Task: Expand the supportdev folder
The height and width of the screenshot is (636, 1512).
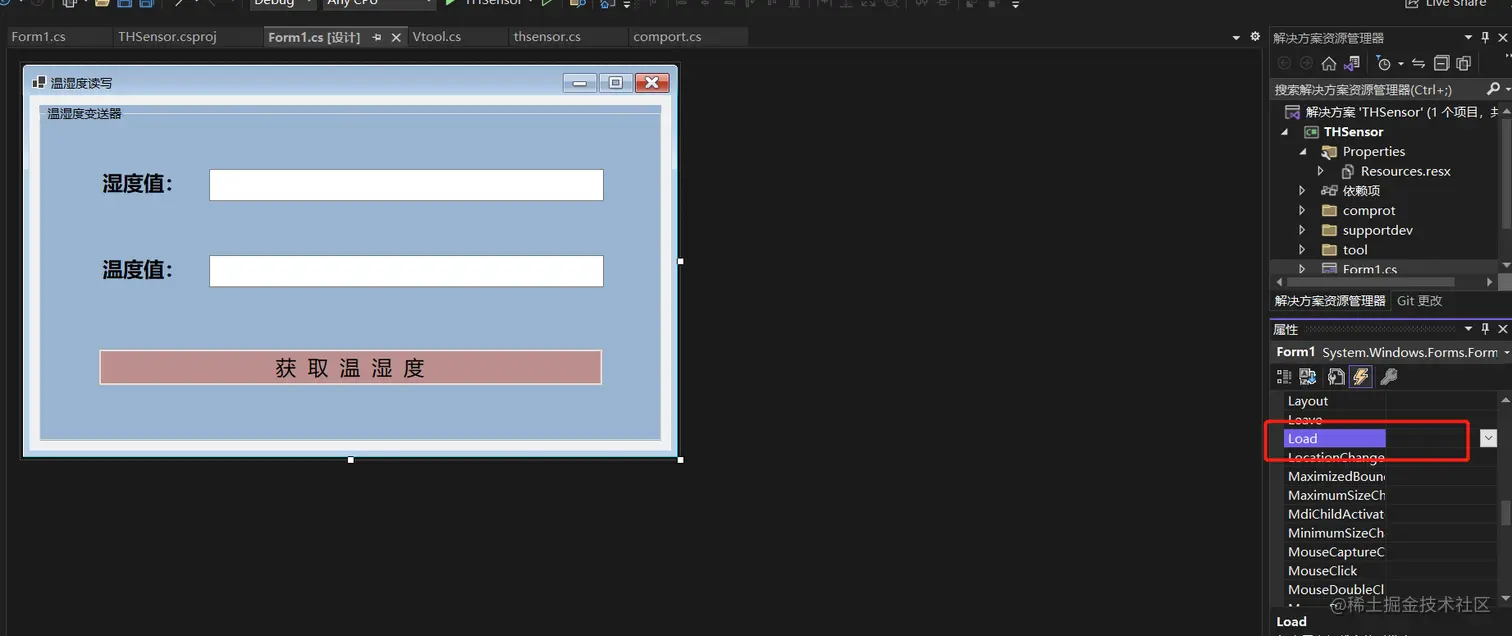Action: coord(1302,230)
